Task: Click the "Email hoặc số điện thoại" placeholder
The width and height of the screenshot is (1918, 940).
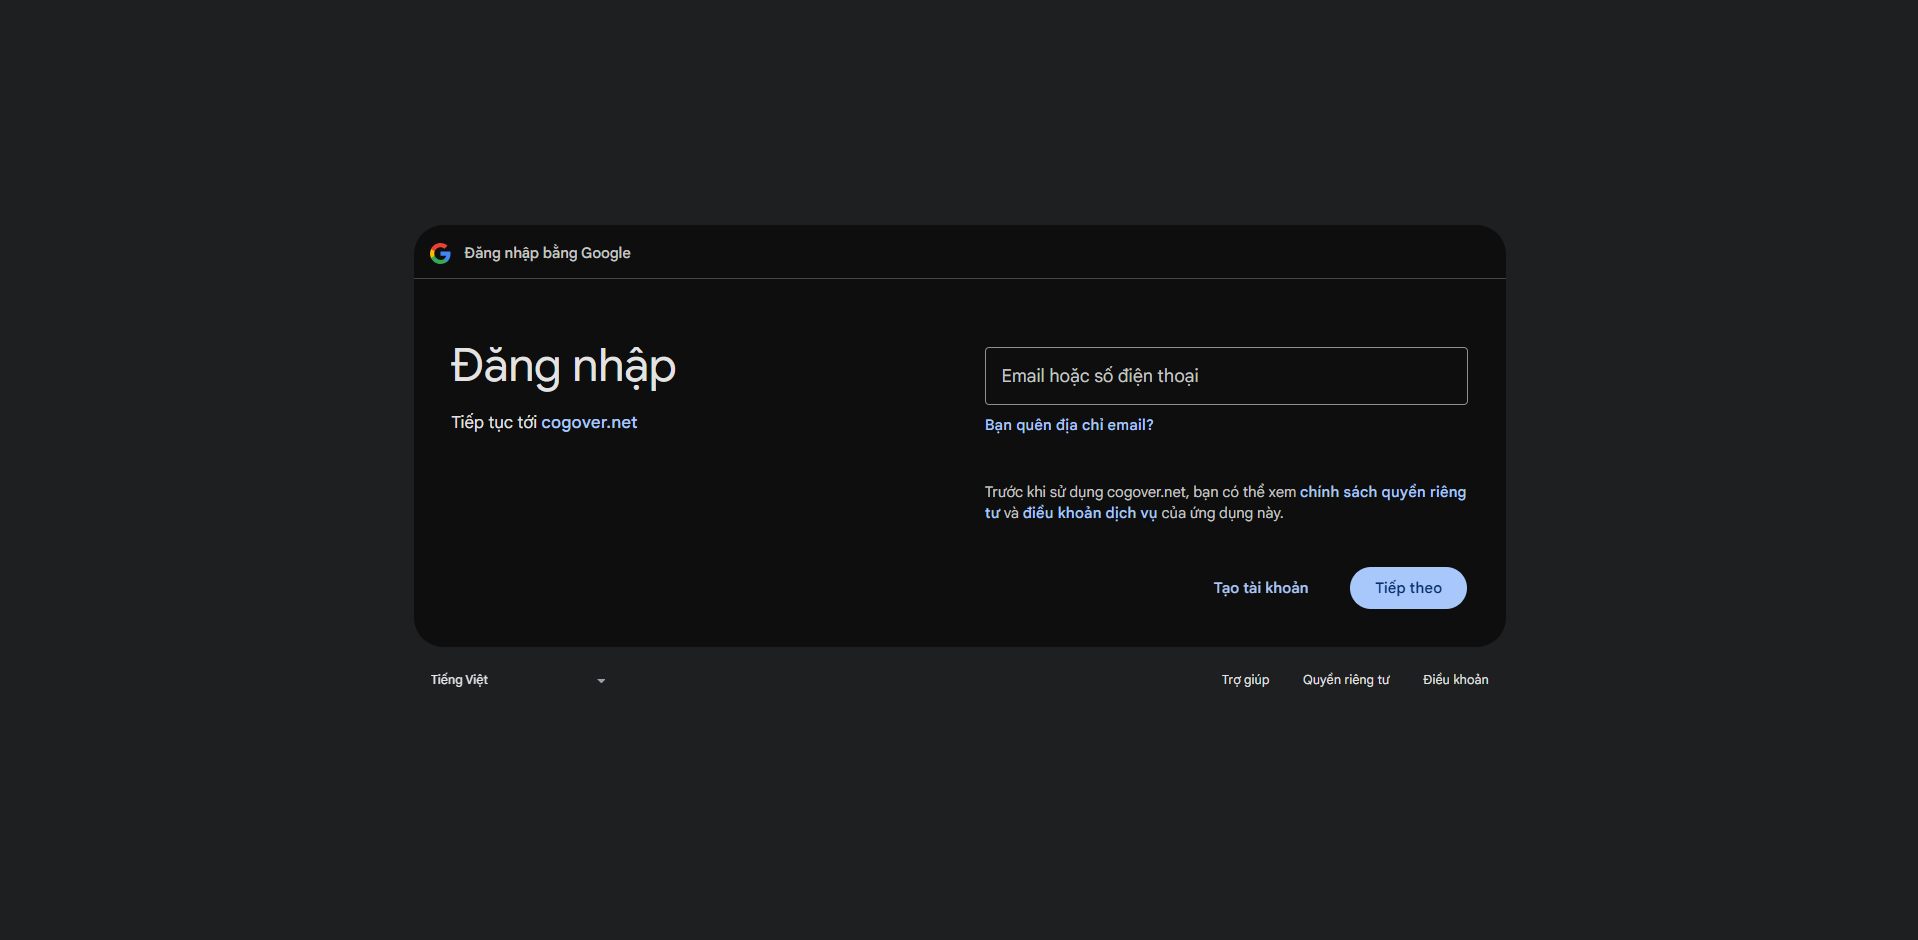Action: (x=1100, y=376)
